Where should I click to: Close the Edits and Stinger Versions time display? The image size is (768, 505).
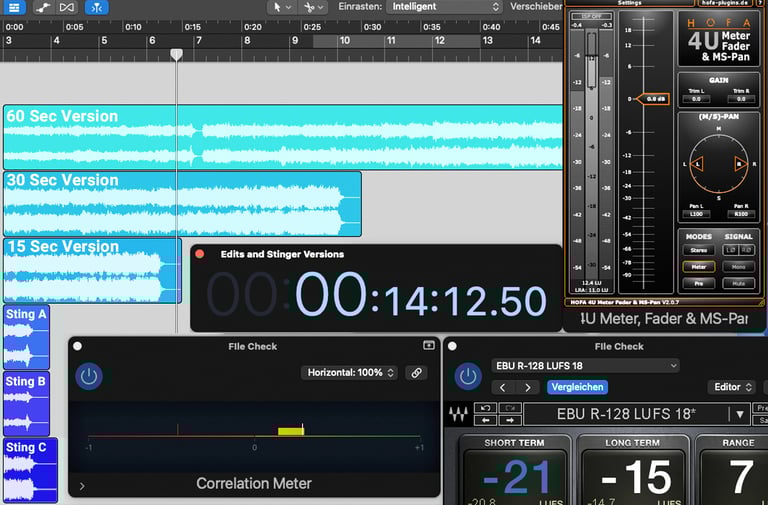point(199,254)
